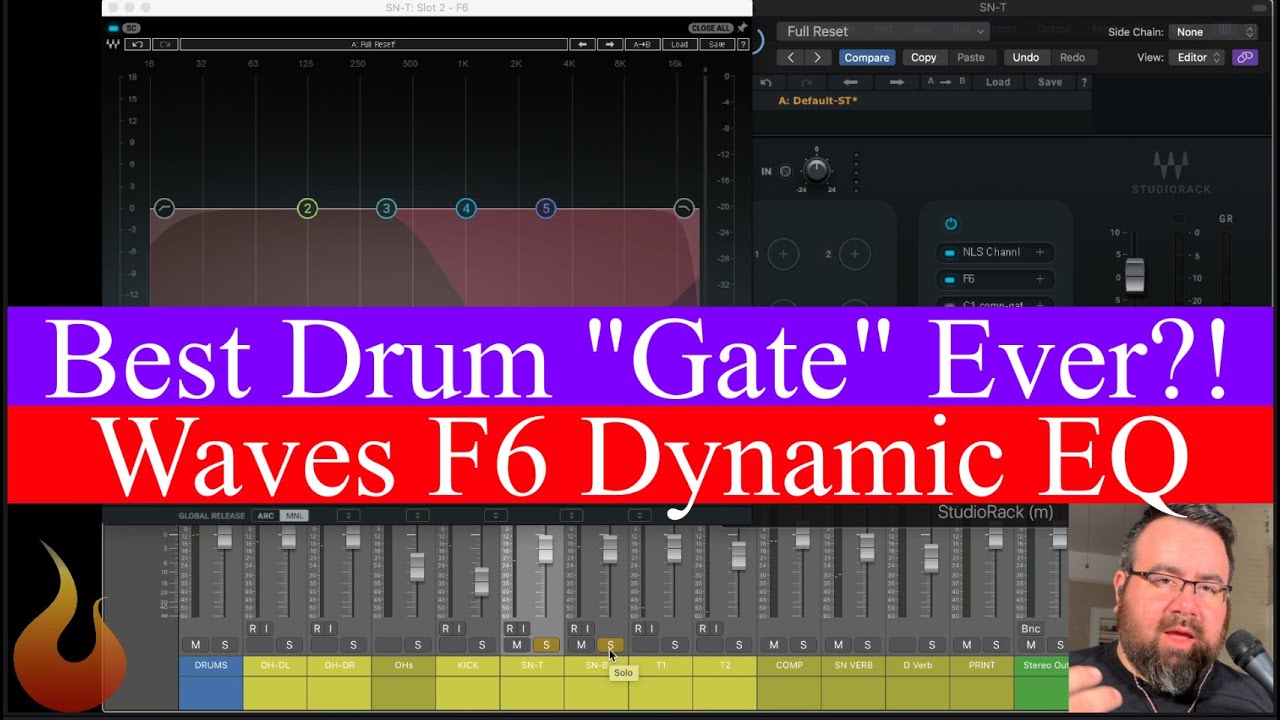Toggle the Compare button
The height and width of the screenshot is (720, 1280).
click(867, 57)
